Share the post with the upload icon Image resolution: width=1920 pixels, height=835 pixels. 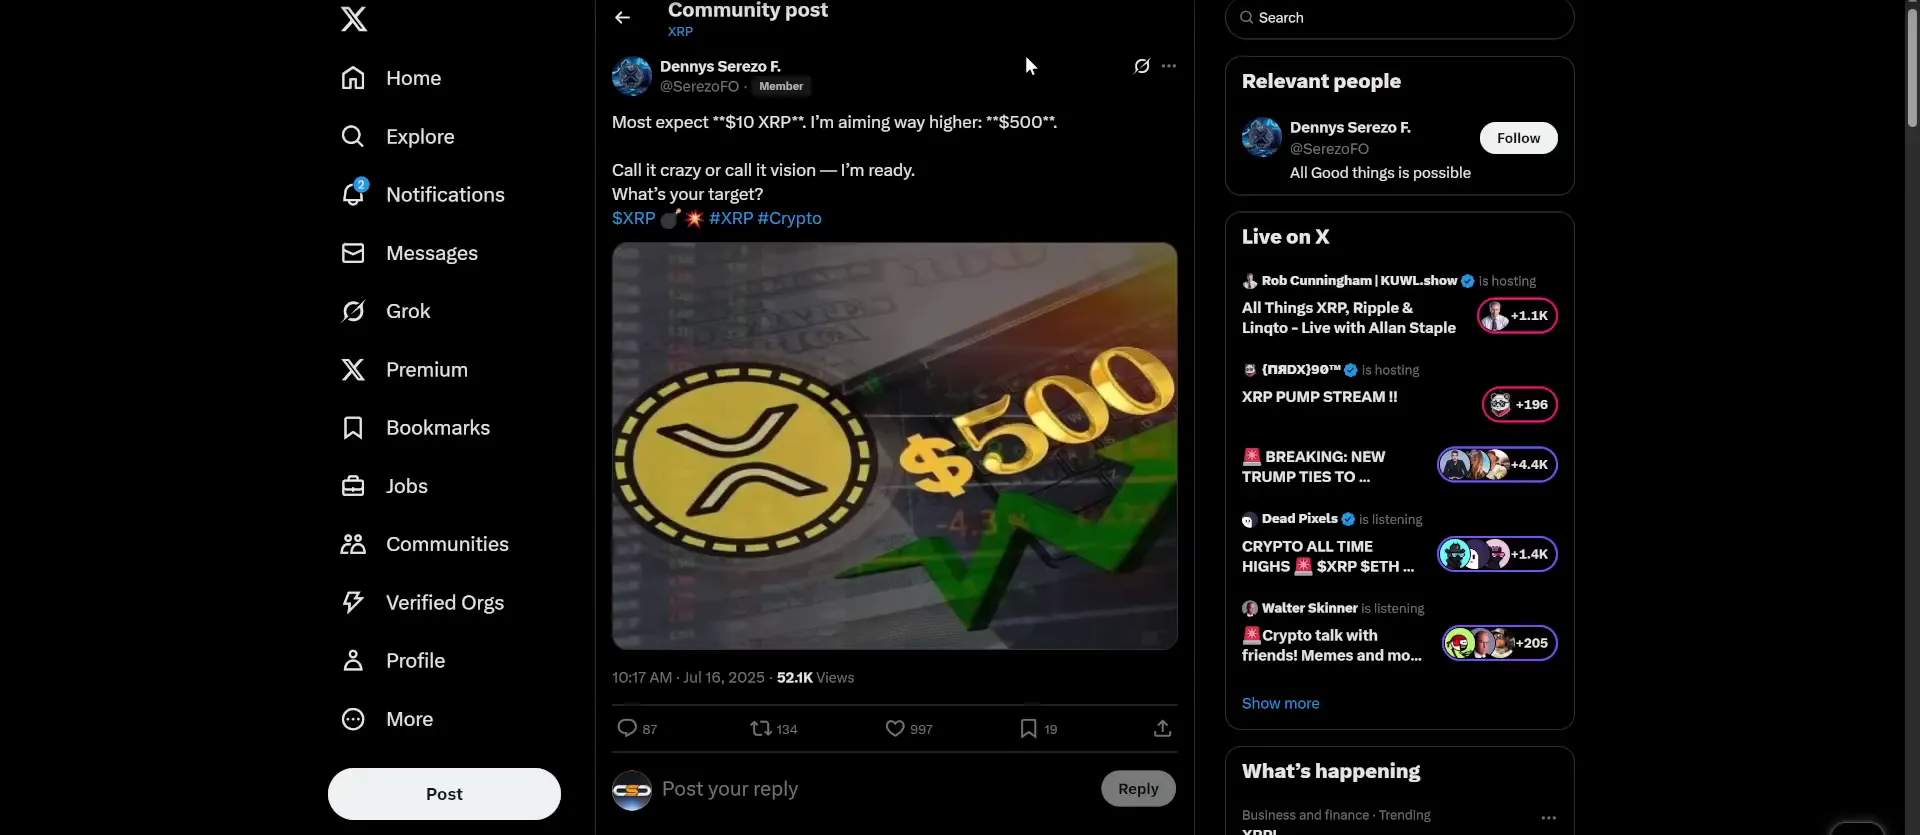click(x=1162, y=728)
